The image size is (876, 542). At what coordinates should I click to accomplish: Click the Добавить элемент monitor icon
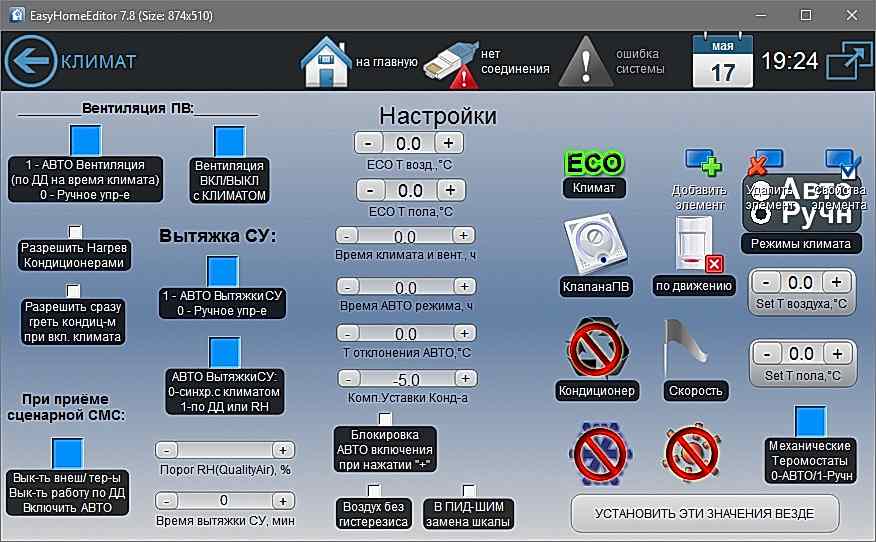pyautogui.click(x=703, y=162)
